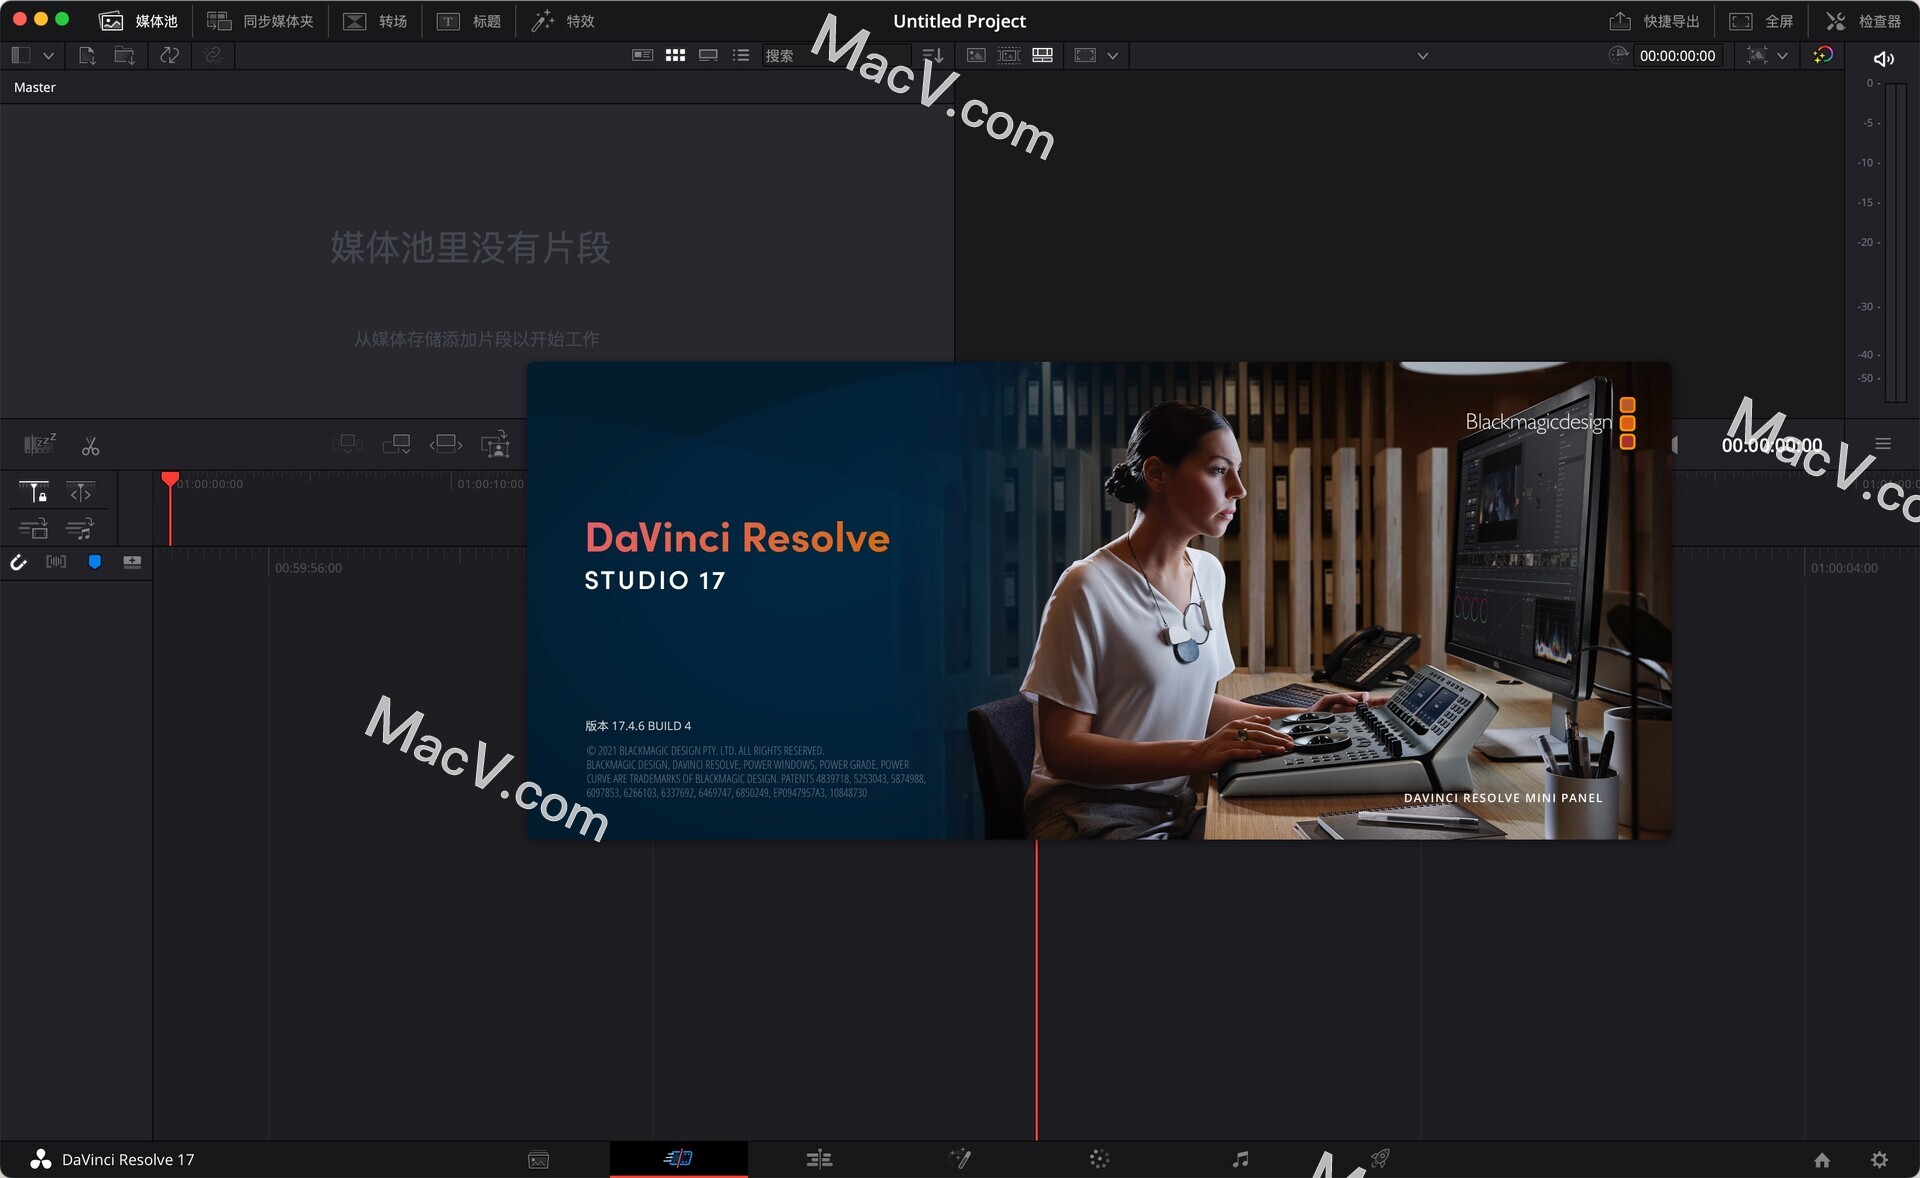Open project settings gear icon
This screenshot has height=1178, width=1920.
(x=1879, y=1160)
